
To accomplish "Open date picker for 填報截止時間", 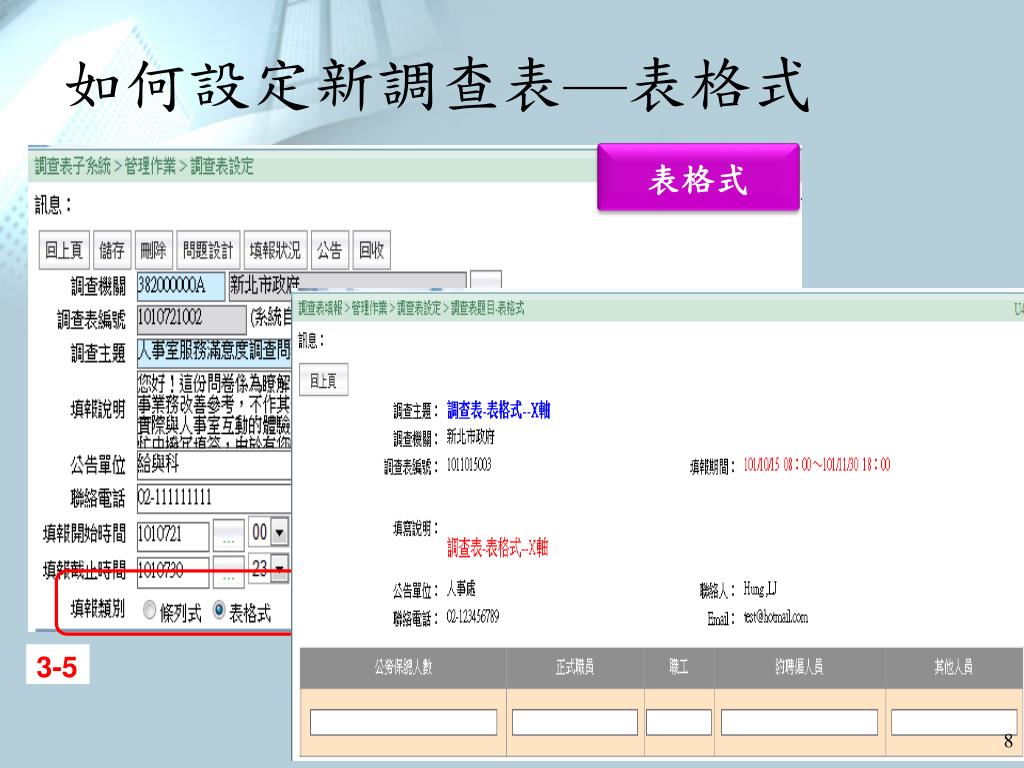I will [x=229, y=572].
